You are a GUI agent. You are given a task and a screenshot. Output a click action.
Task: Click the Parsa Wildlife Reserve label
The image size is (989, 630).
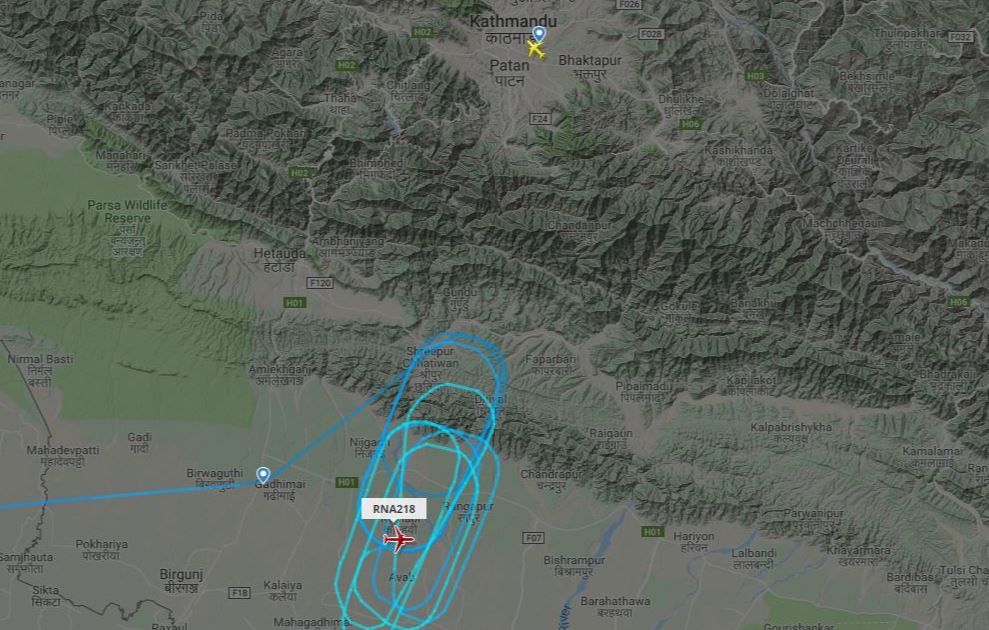tap(127, 211)
